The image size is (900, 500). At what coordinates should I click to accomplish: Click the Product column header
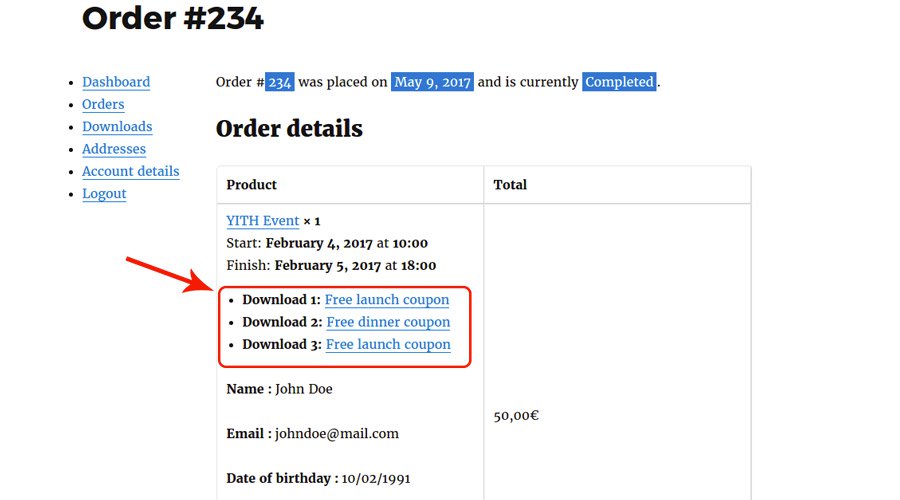[252, 185]
